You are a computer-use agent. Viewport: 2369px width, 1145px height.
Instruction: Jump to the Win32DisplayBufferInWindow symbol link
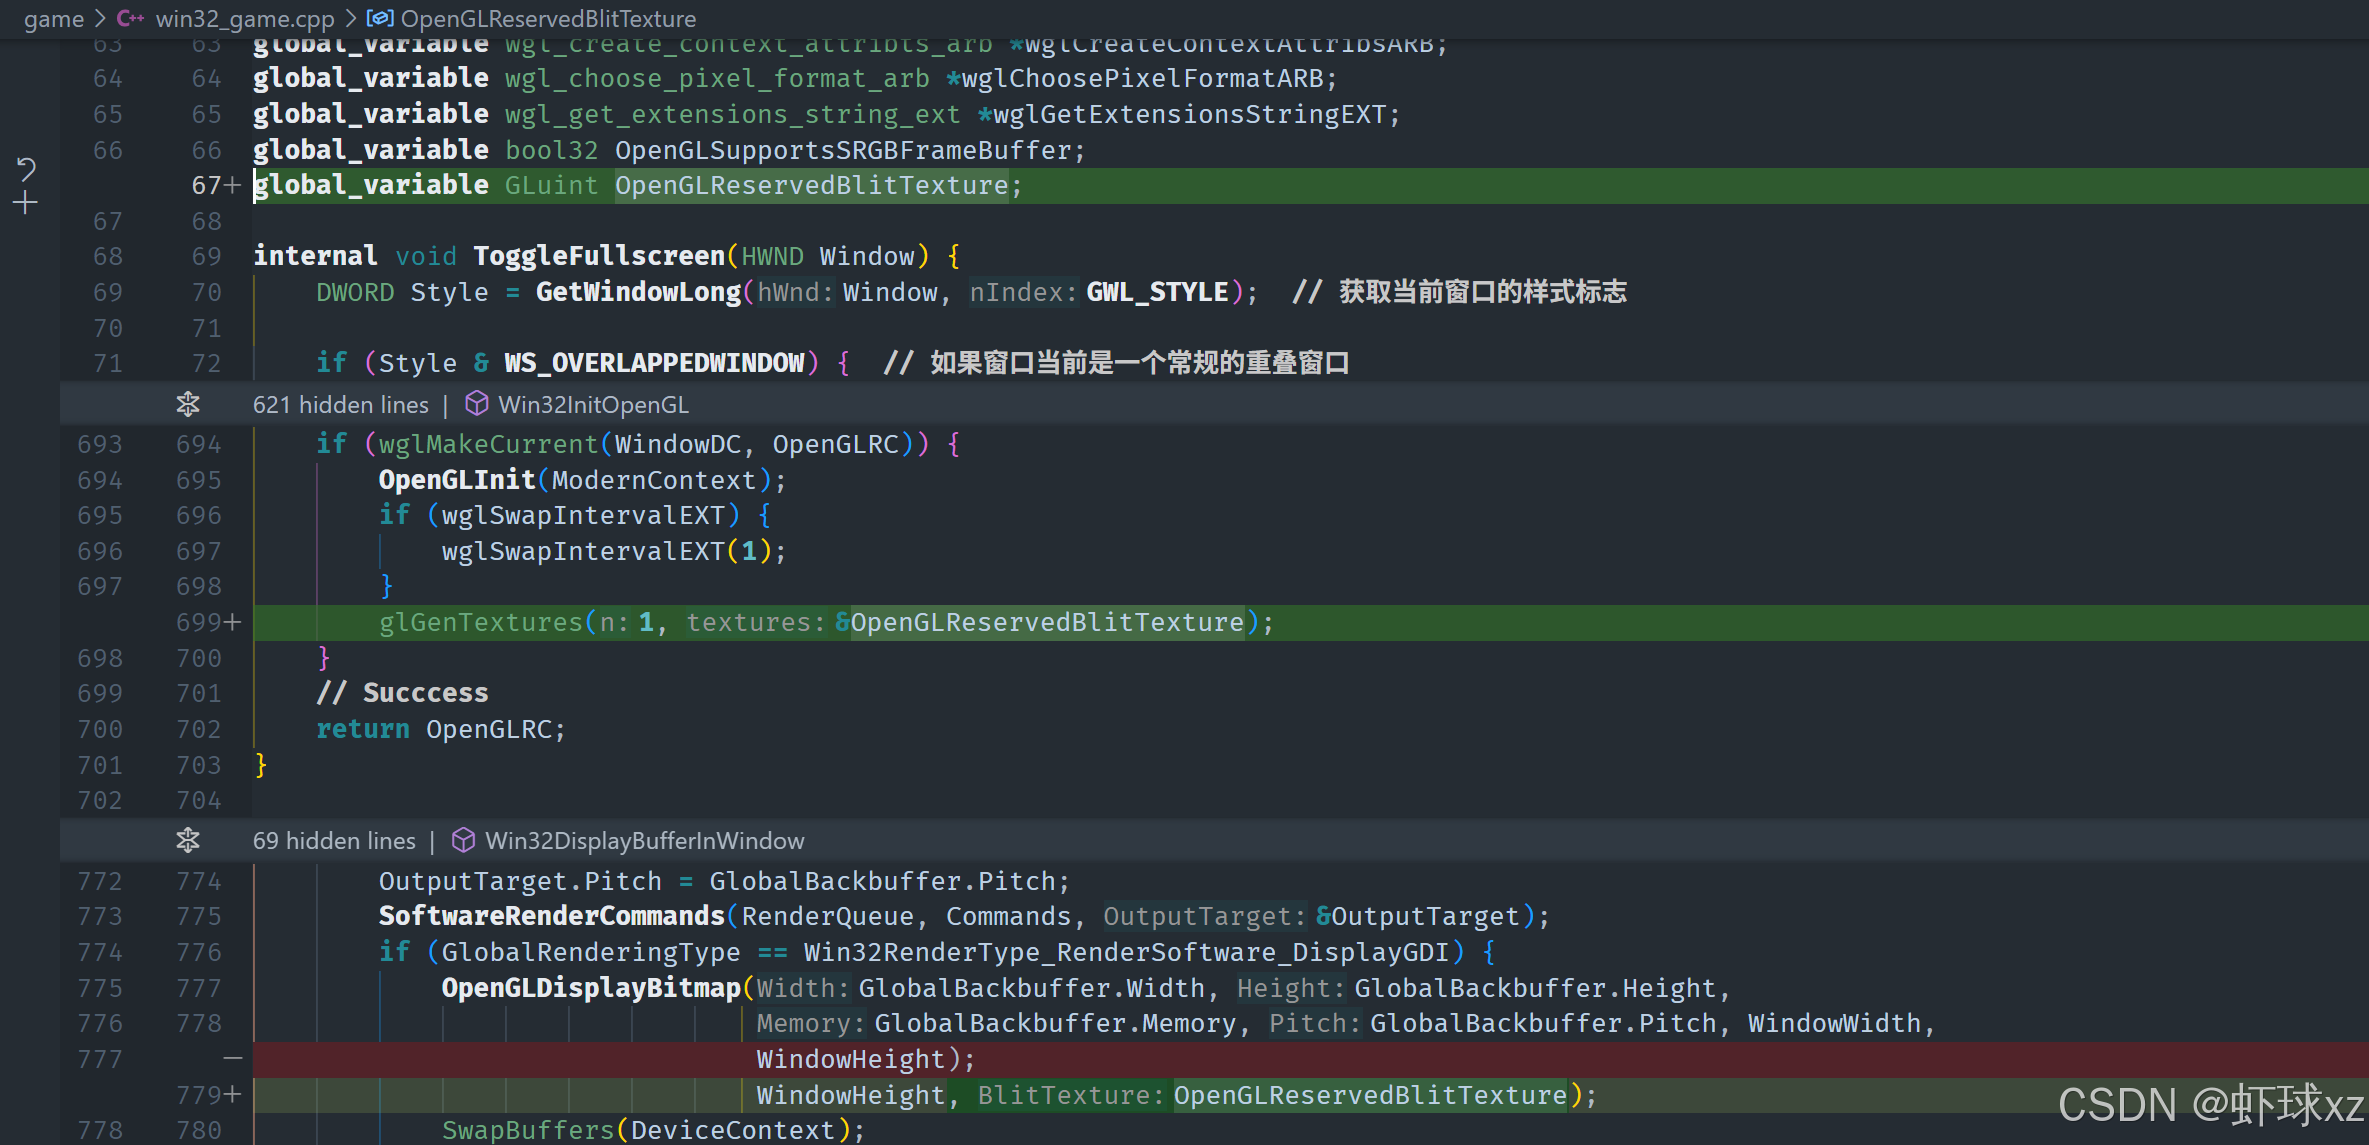(x=644, y=841)
